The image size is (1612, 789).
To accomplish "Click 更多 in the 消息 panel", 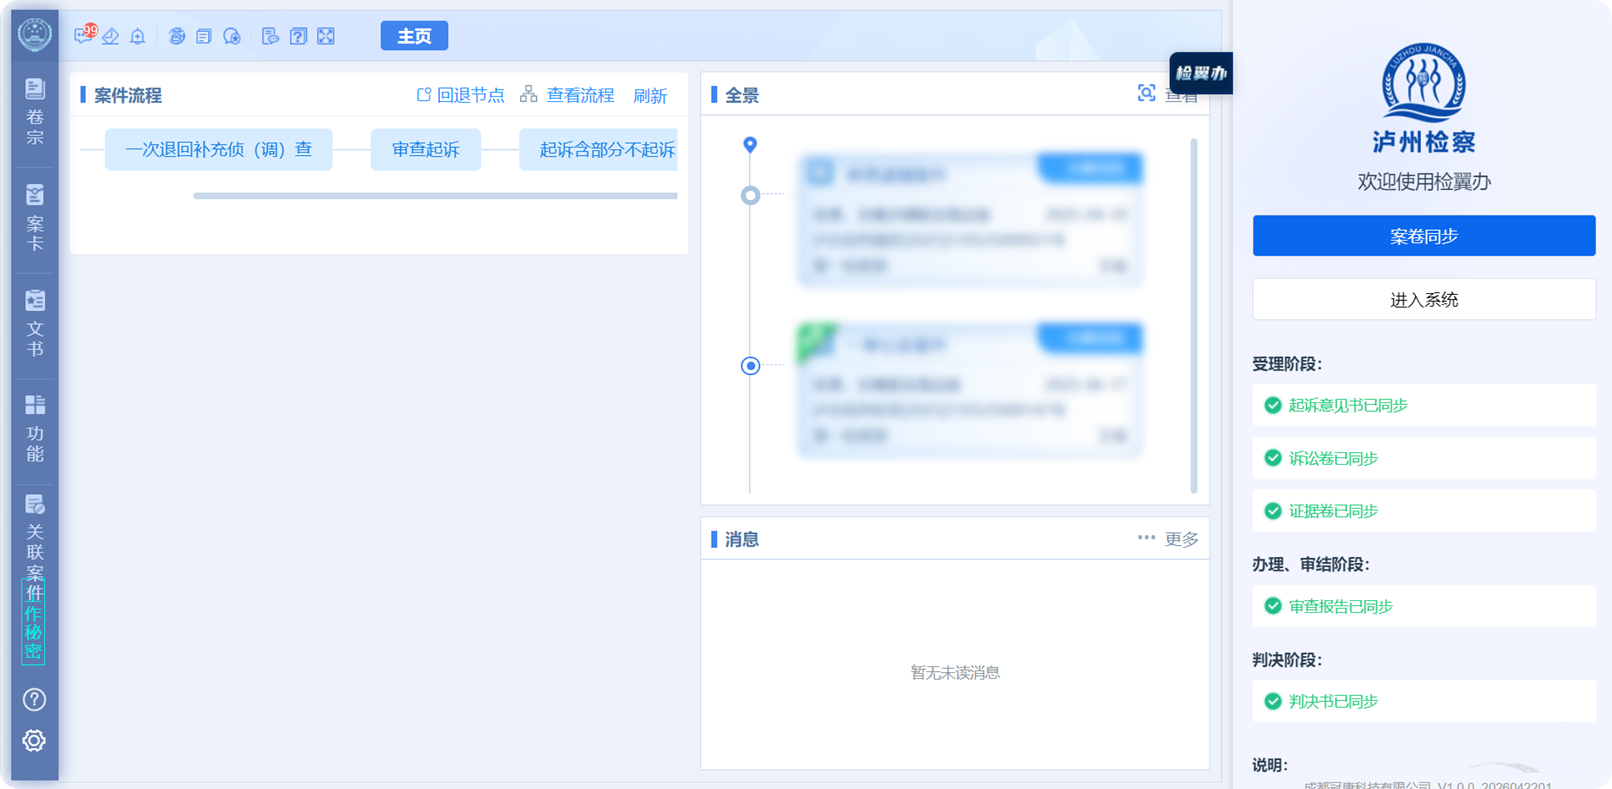I will coord(1181,539).
